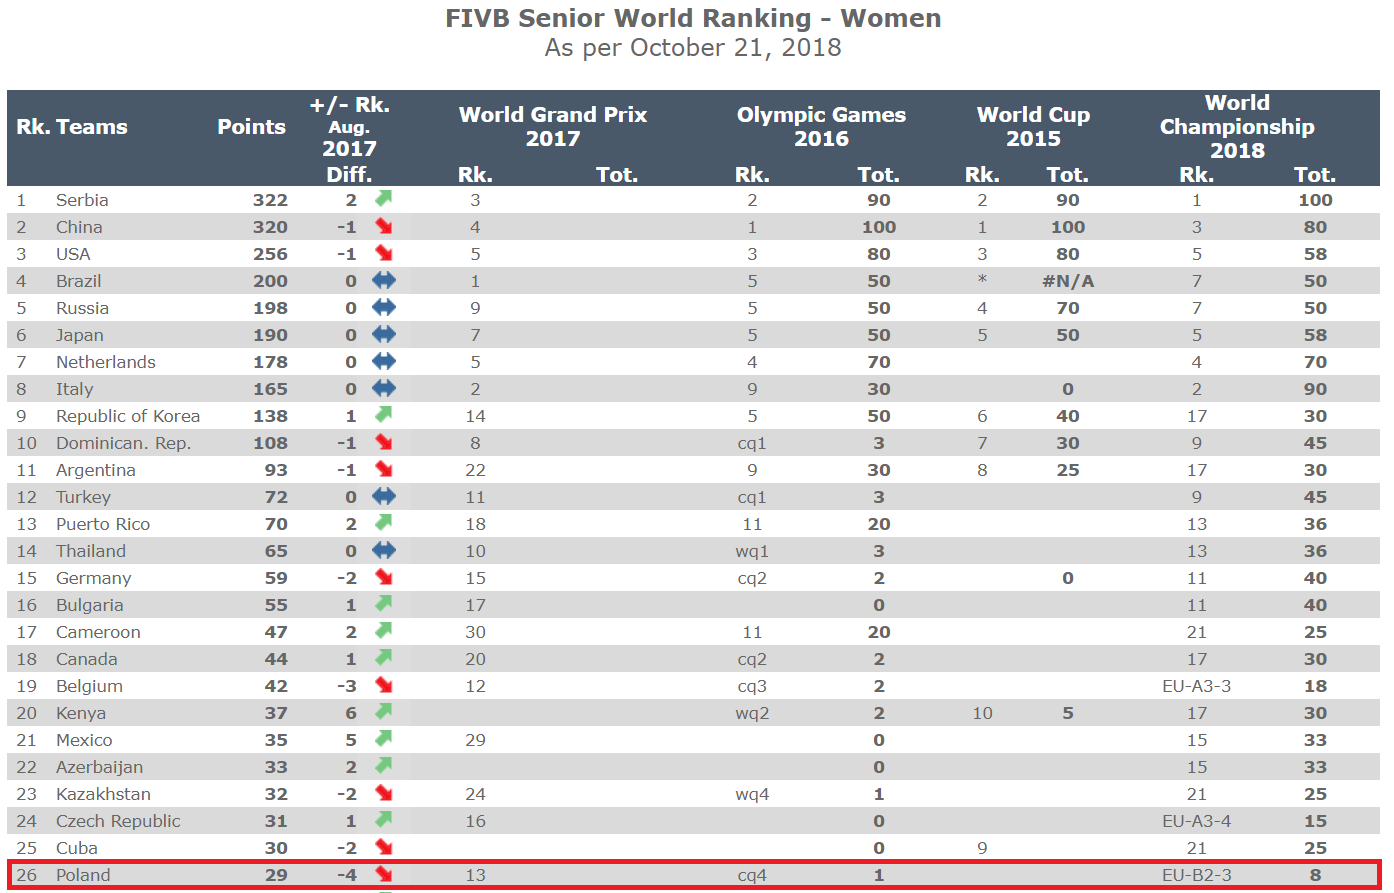The height and width of the screenshot is (893, 1394).
Task: Click the blue no-change arrow in Brazil's row
Action: point(383,281)
